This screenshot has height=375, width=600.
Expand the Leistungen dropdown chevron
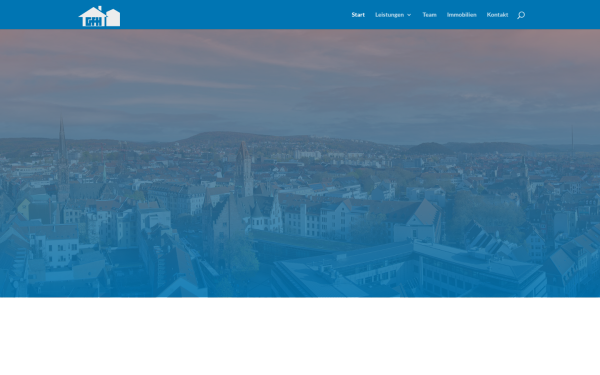[409, 15]
